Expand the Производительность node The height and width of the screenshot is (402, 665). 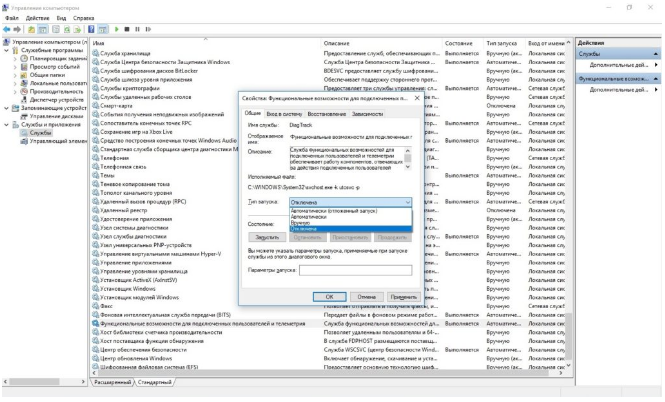(x=15, y=92)
